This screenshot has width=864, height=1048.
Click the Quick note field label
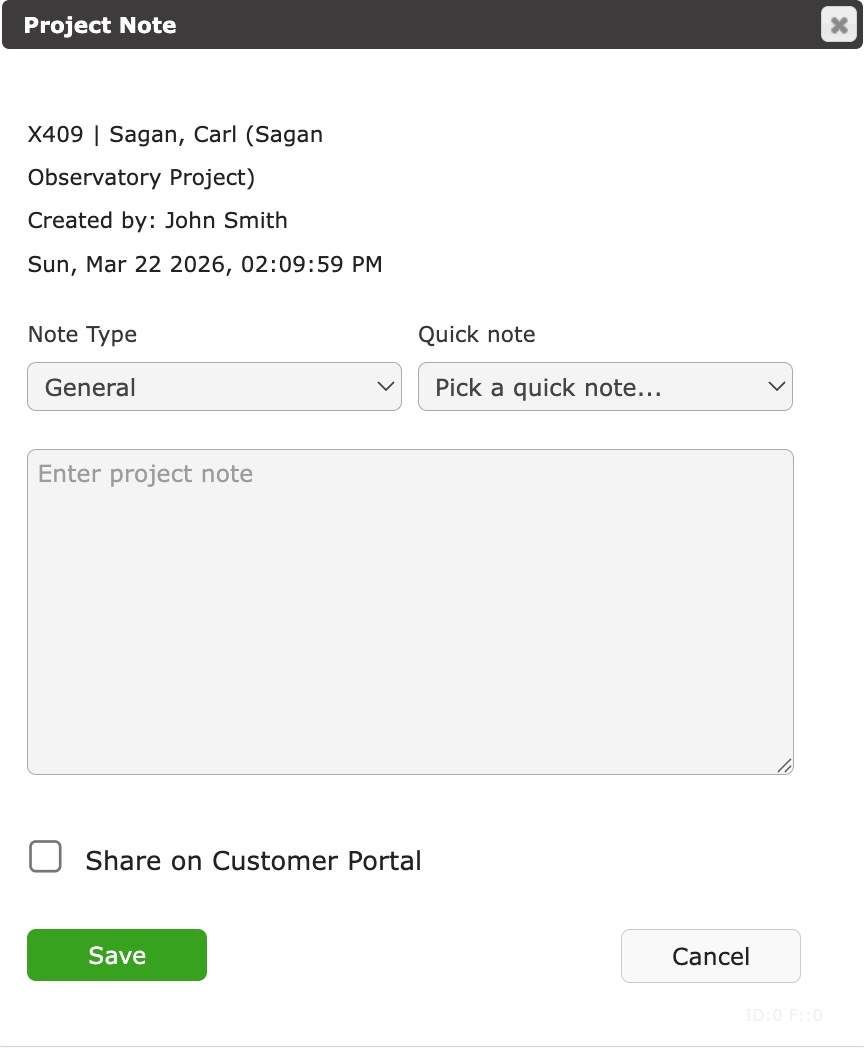pyautogui.click(x=477, y=335)
